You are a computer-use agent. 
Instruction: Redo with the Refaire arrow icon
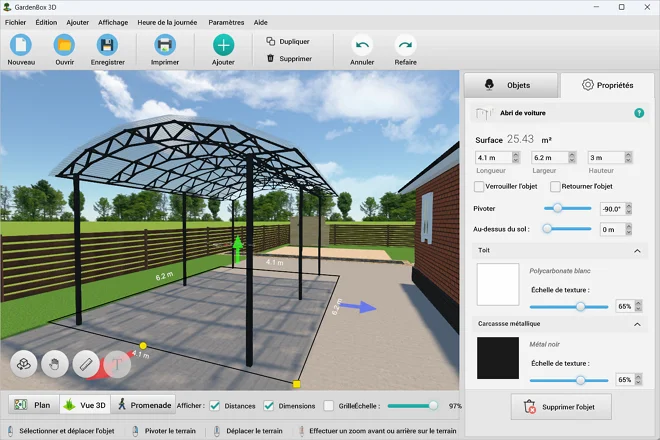[405, 45]
